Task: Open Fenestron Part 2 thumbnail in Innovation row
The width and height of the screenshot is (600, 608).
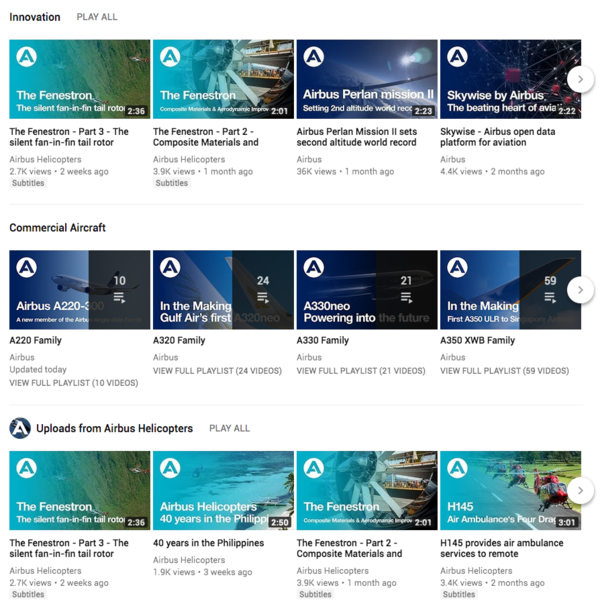Action: pos(223,79)
